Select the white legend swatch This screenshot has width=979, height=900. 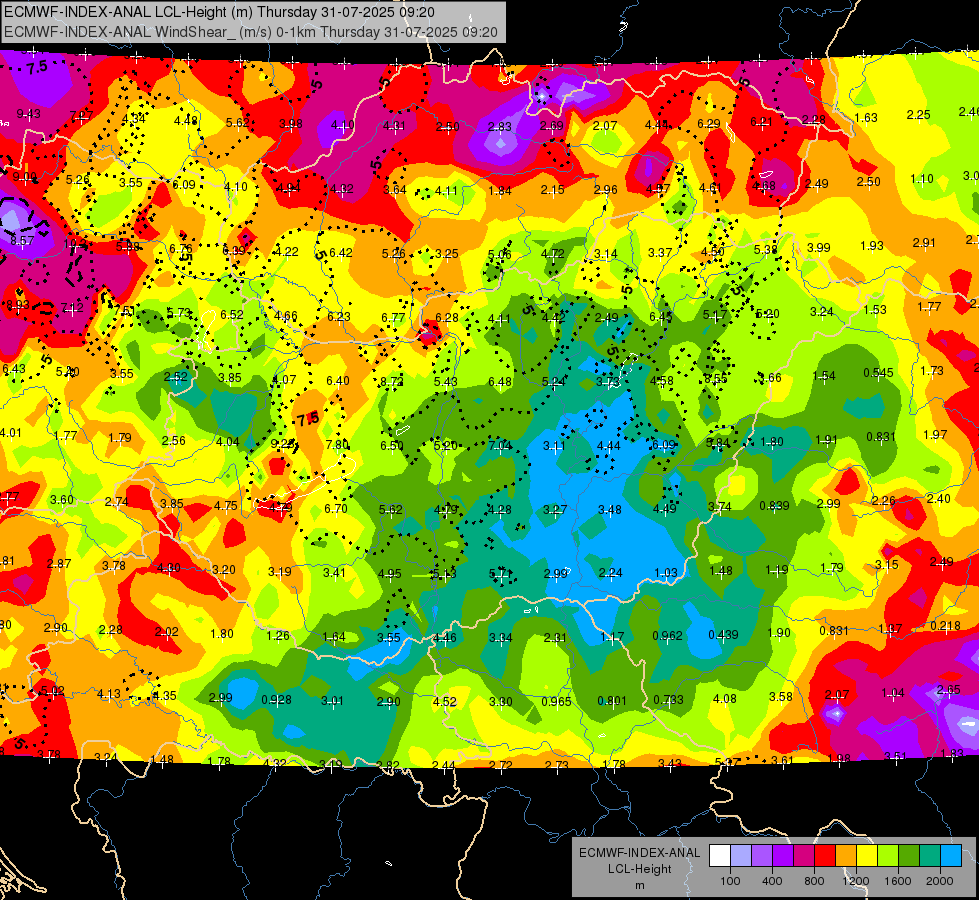point(719,855)
